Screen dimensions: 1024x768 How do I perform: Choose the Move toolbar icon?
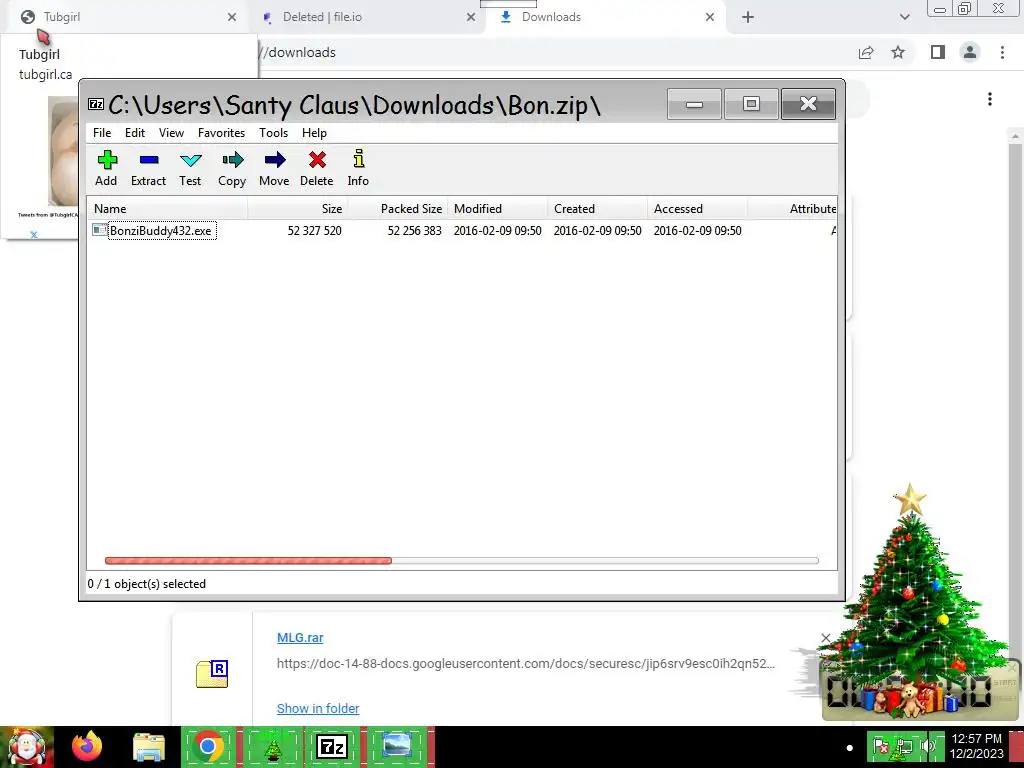click(274, 168)
